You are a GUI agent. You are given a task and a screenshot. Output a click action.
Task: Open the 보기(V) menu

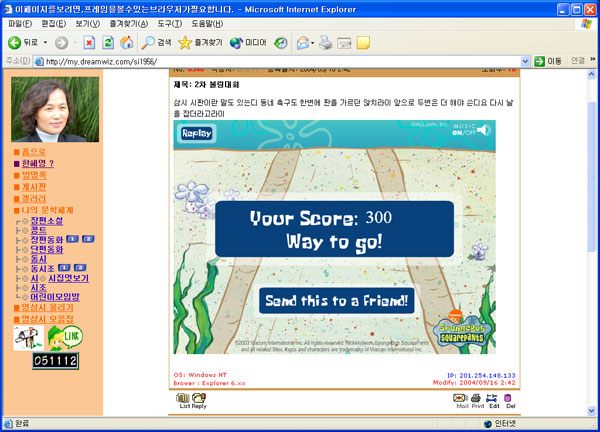click(87, 24)
